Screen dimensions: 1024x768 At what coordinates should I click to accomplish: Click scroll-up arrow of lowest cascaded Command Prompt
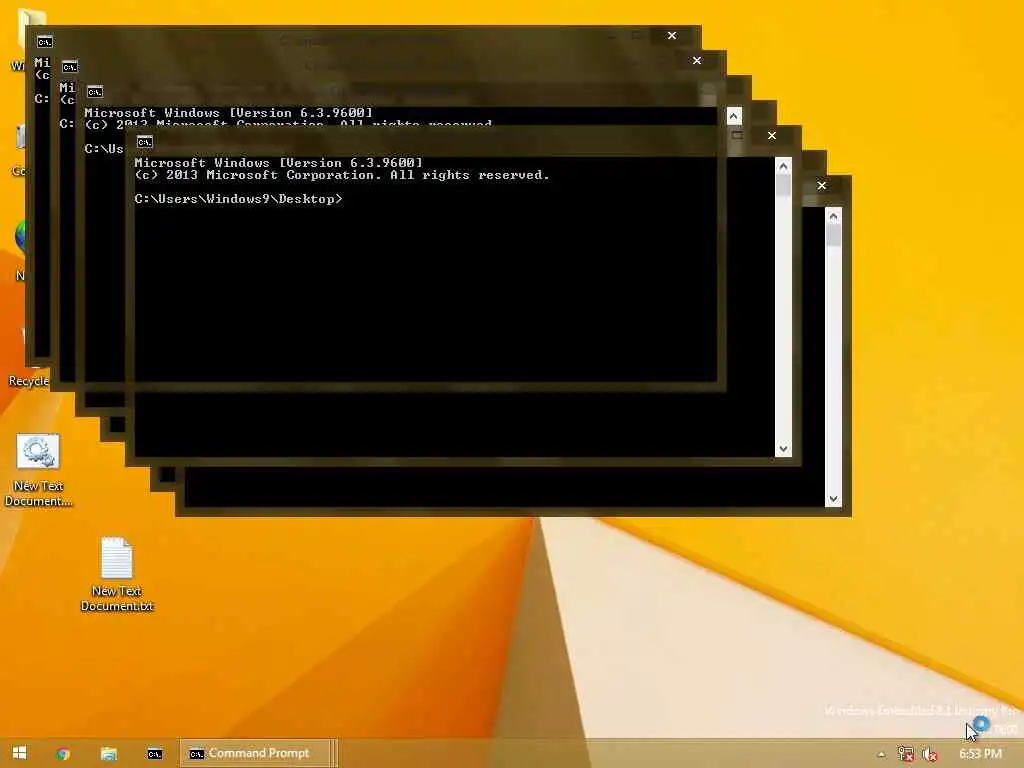coord(833,216)
